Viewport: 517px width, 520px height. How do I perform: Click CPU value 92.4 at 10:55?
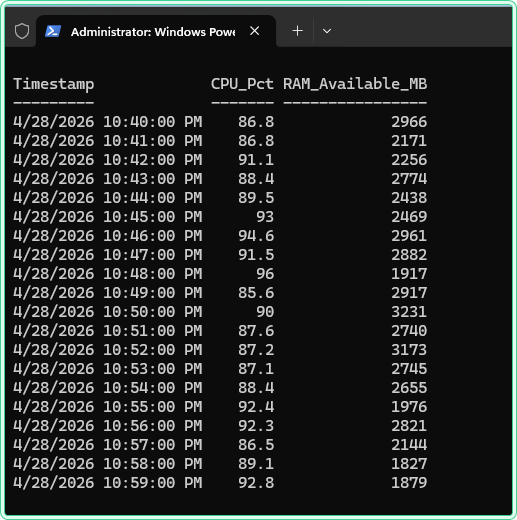click(256, 407)
